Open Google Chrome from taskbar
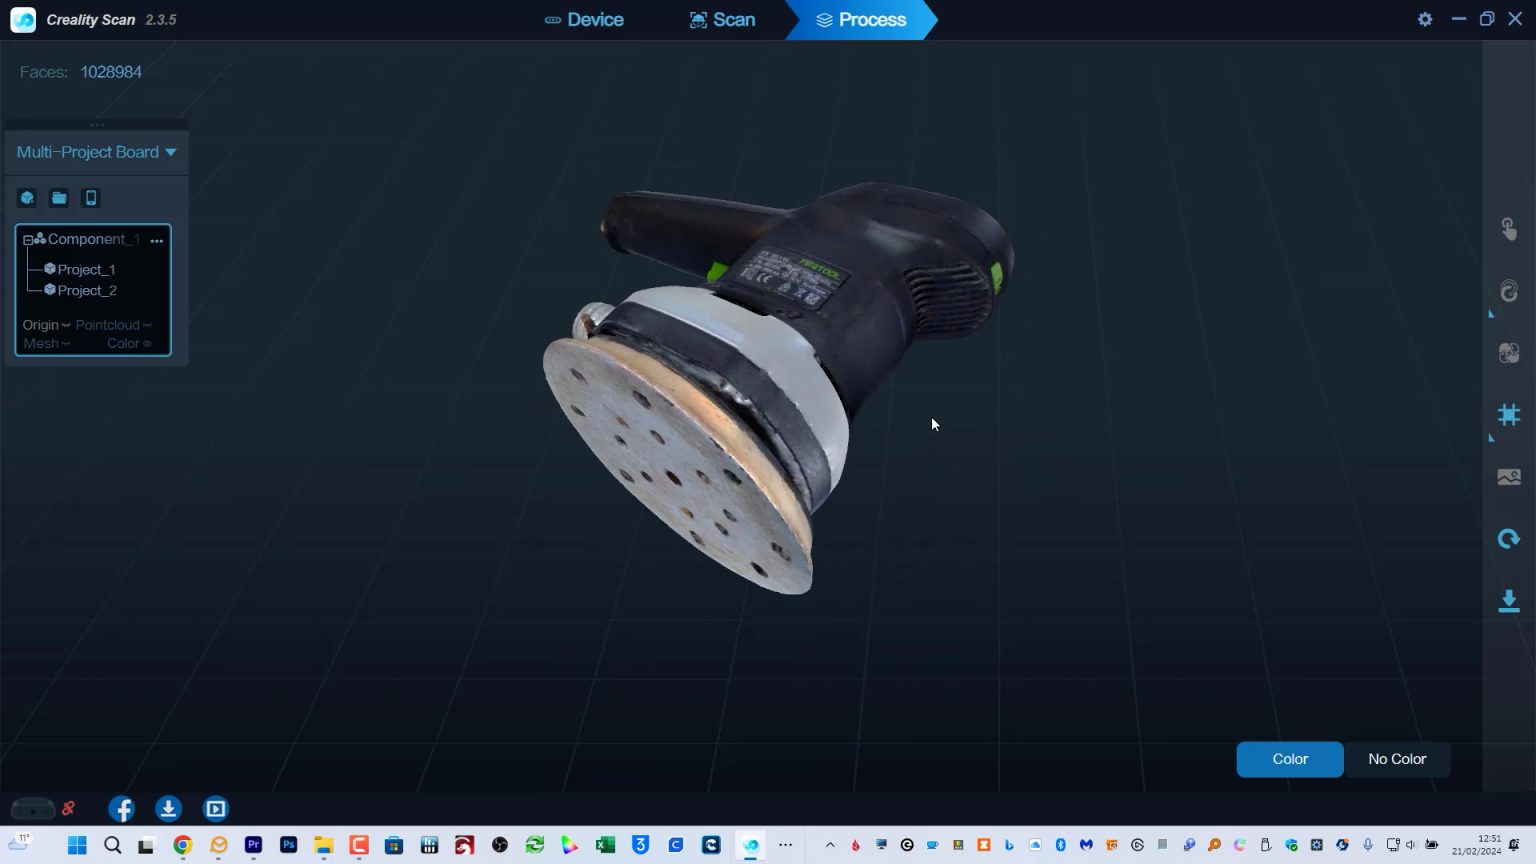Viewport: 1536px width, 864px height. coord(182,845)
